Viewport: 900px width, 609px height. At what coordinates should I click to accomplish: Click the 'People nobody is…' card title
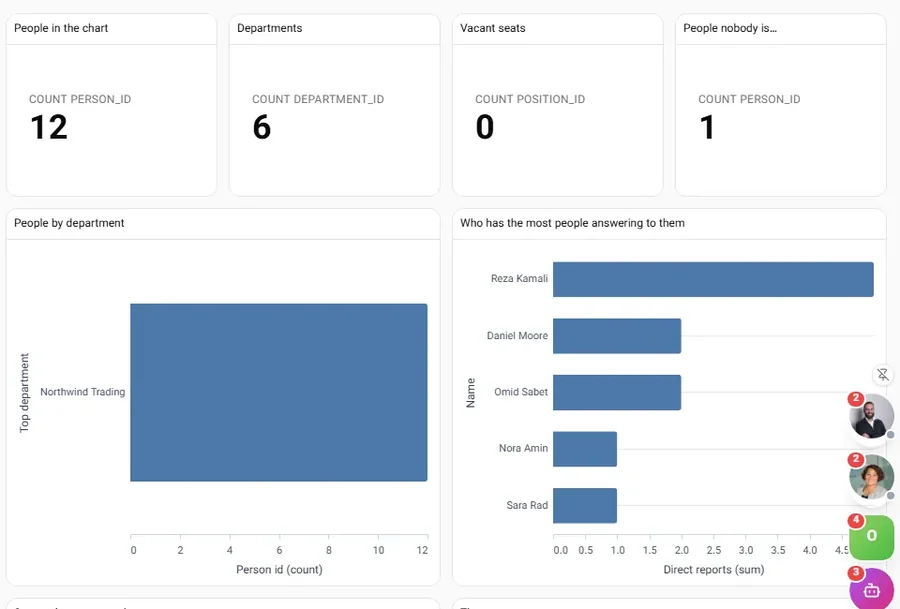[730, 28]
